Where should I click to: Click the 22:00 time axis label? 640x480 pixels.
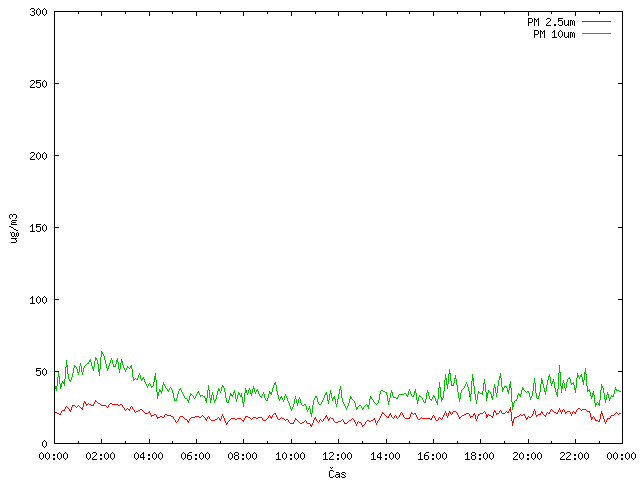coord(574,456)
